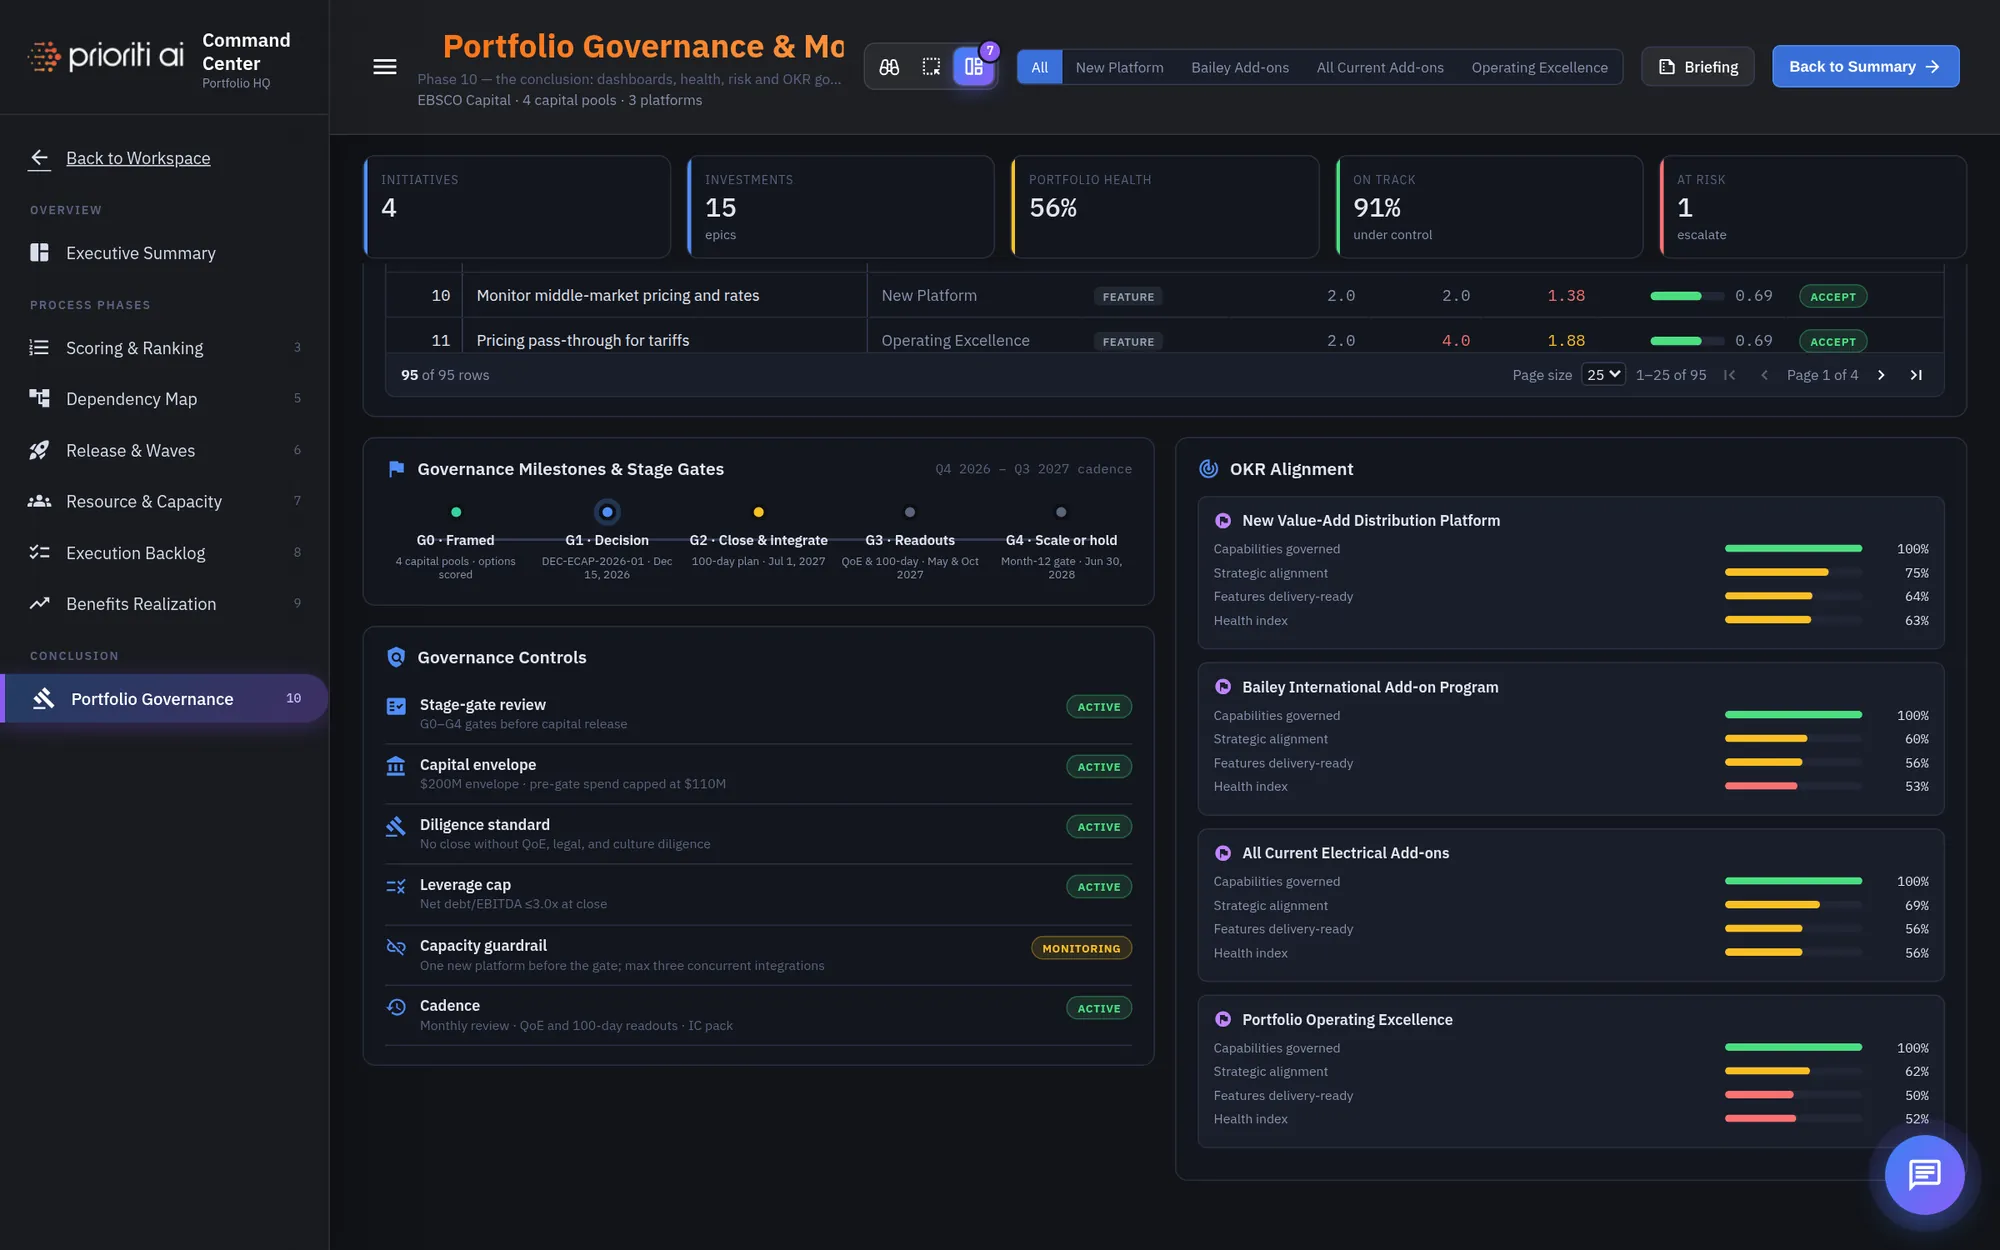Click the Dependency Map icon
This screenshot has height=1250, width=2000.
click(x=40, y=398)
